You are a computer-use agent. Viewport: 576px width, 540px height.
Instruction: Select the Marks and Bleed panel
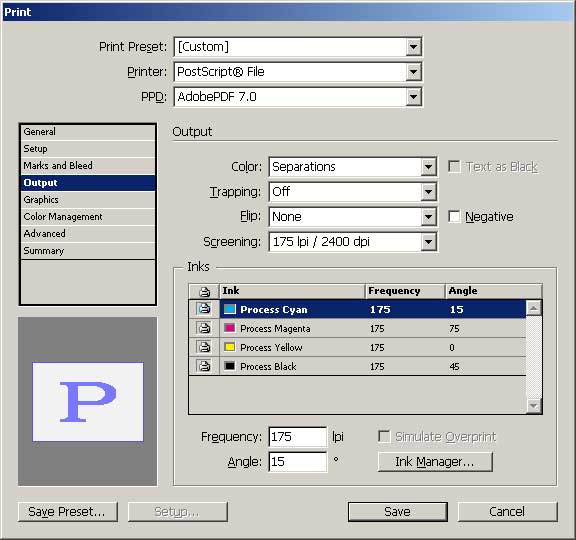(x=88, y=166)
